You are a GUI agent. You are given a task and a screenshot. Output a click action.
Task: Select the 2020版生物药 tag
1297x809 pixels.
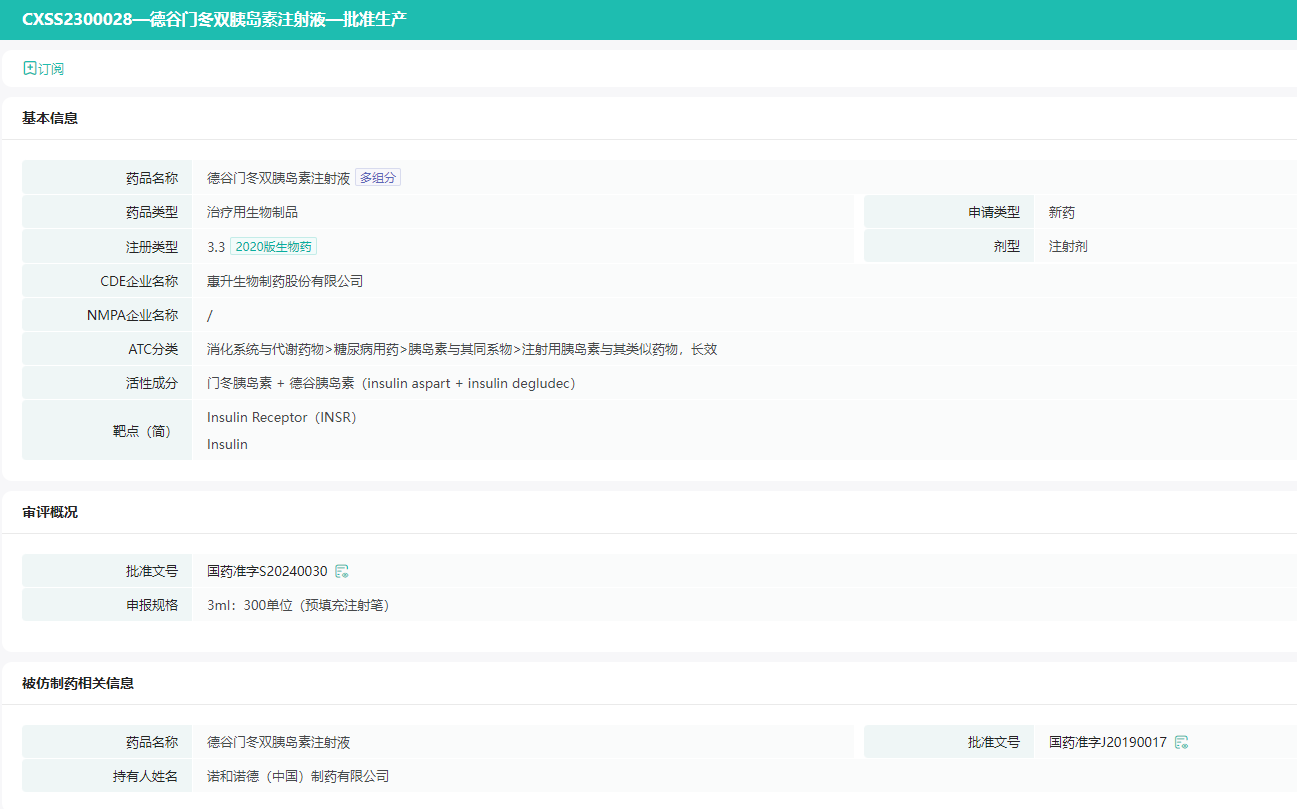(x=274, y=247)
